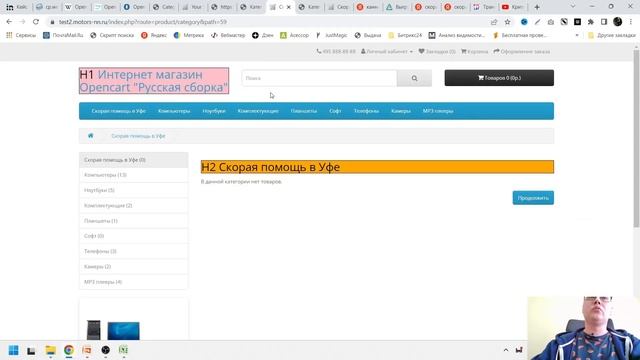Open Закладки wishlist heart link
Image resolution: width=640 pixels, height=360 pixels.
pos(437,51)
